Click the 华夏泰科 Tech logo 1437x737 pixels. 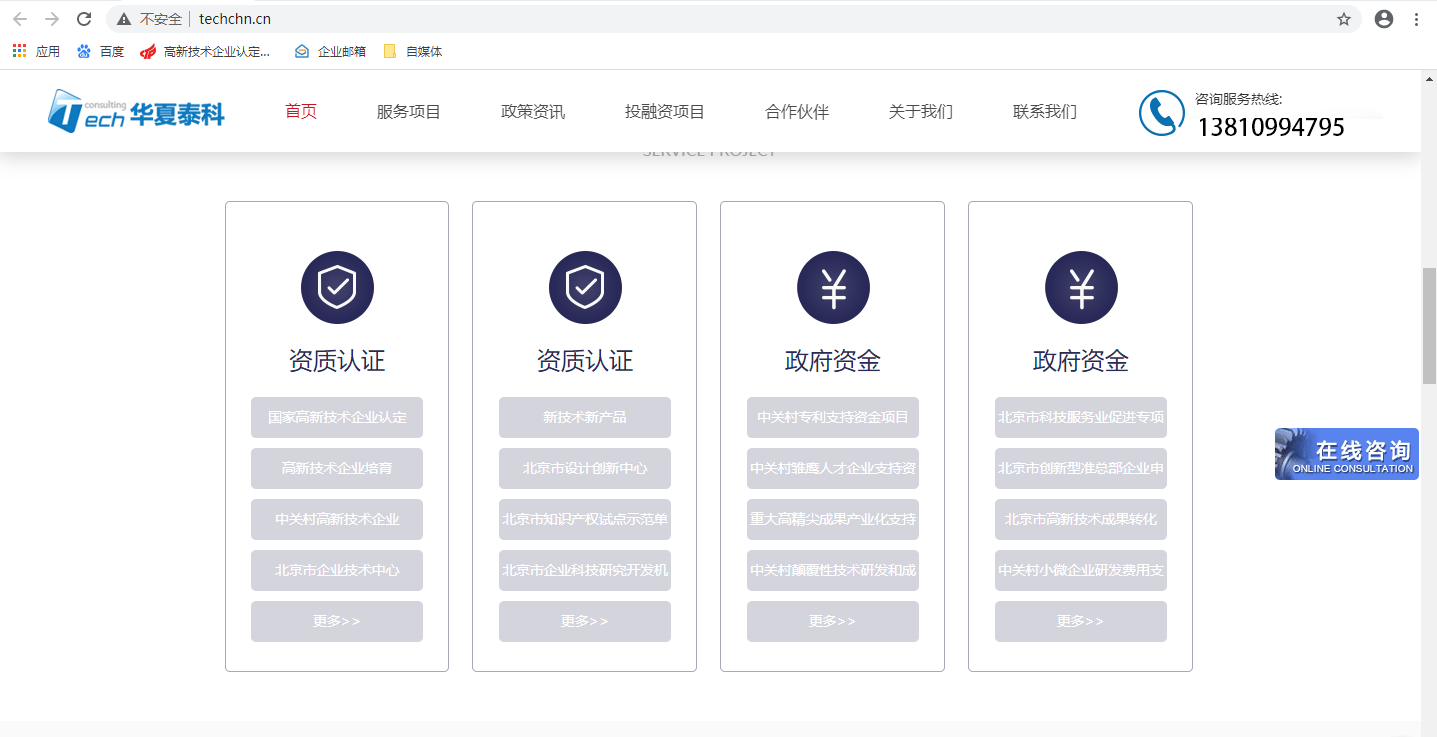[134, 111]
